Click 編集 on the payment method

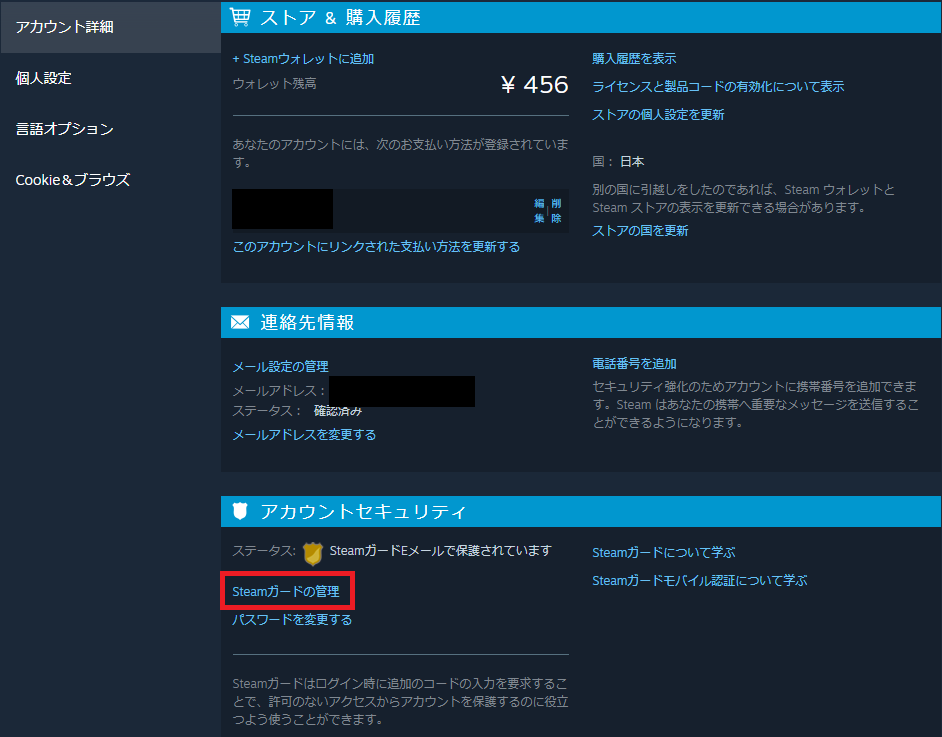[539, 211]
